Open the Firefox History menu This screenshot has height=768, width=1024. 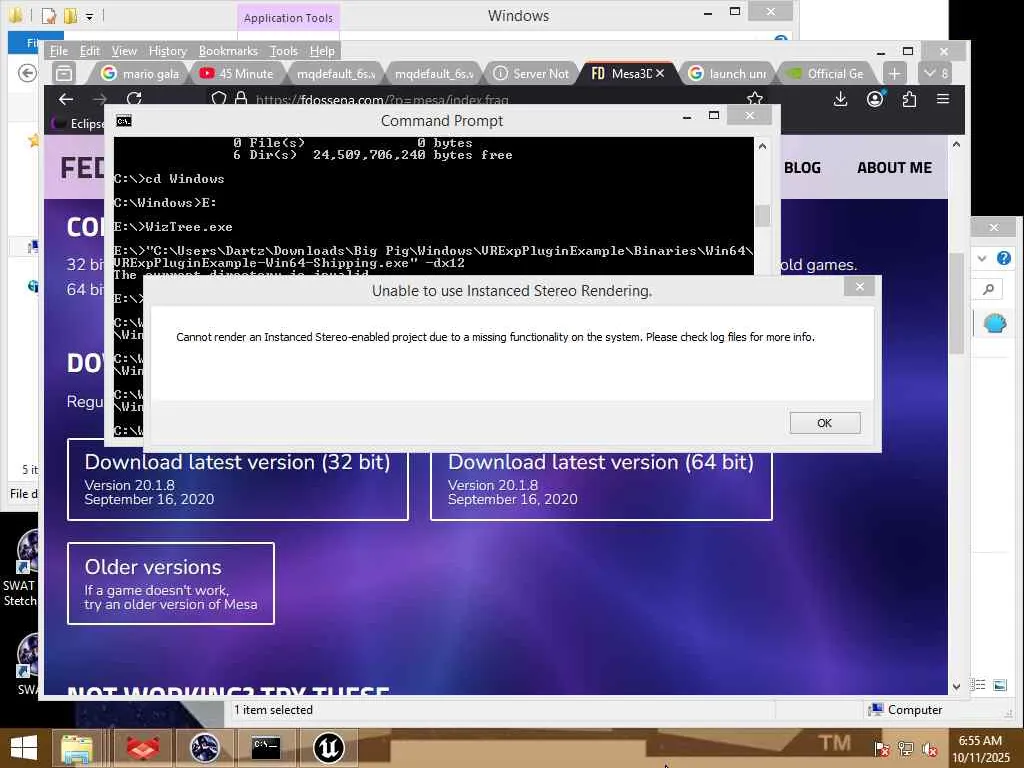pos(168,51)
